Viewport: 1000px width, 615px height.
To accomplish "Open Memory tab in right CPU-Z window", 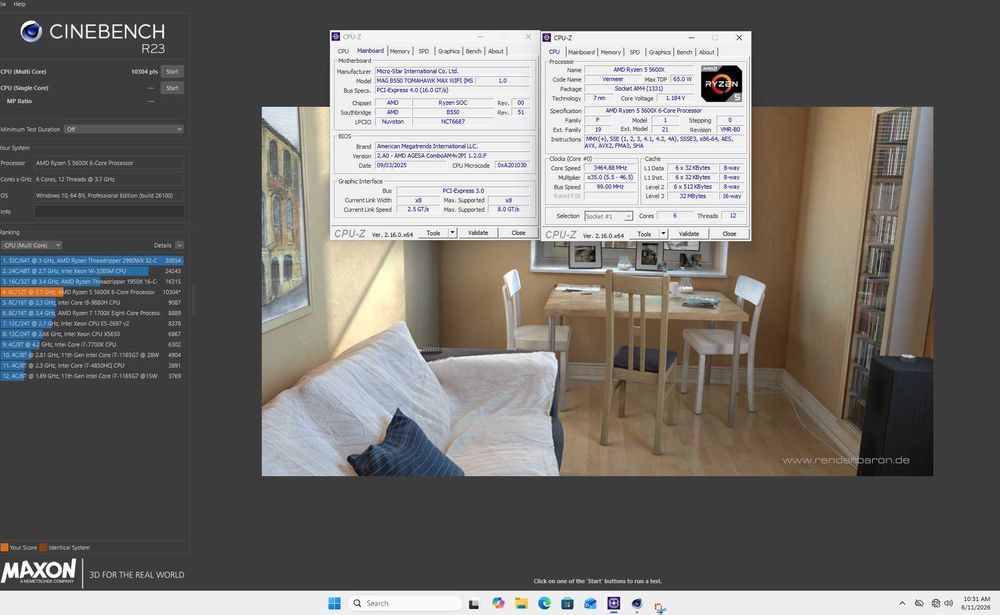I will [x=610, y=52].
